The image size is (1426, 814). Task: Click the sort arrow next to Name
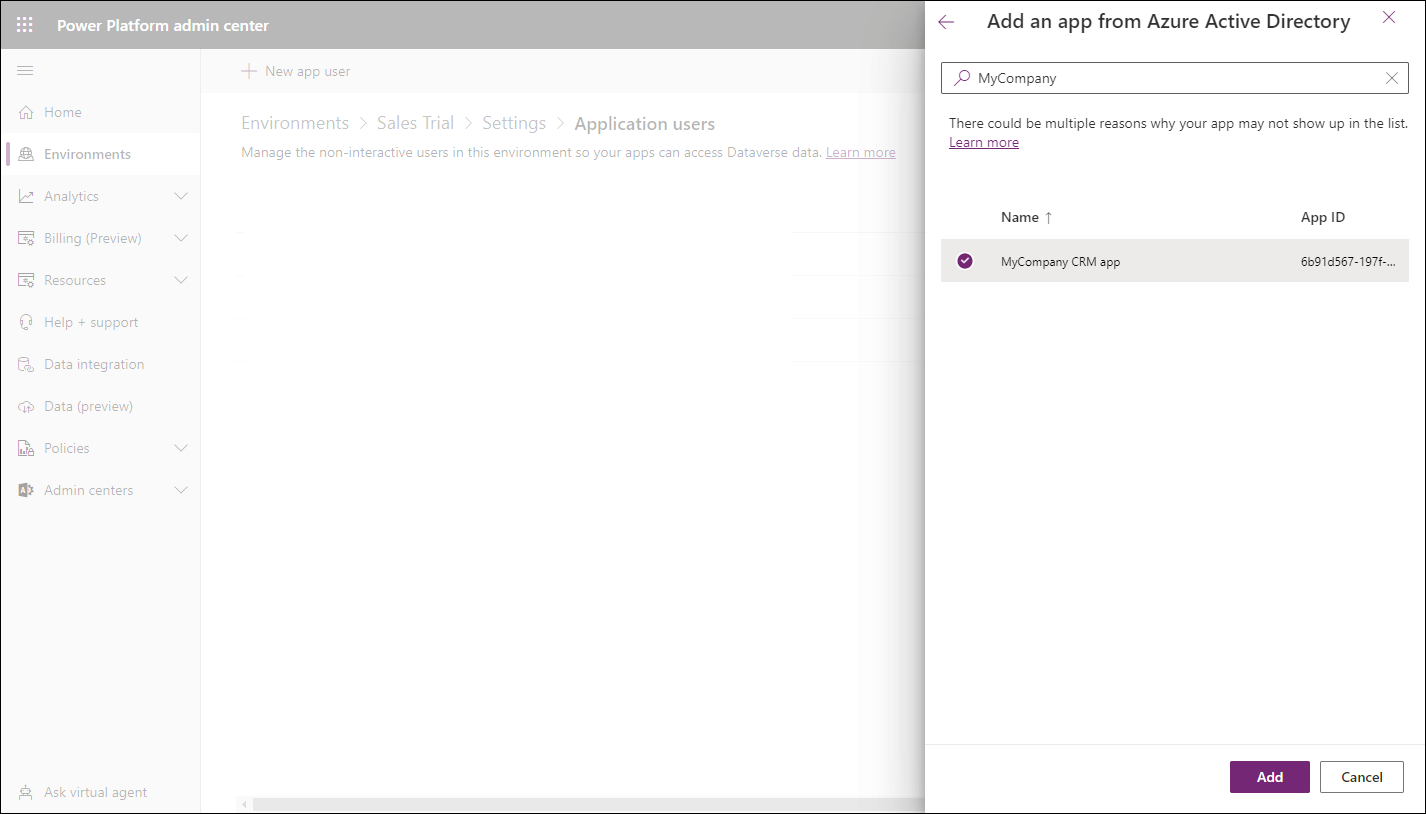coord(1049,217)
